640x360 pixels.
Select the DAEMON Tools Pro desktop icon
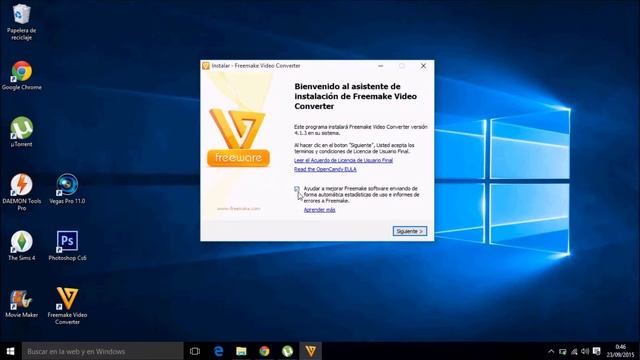point(21,192)
